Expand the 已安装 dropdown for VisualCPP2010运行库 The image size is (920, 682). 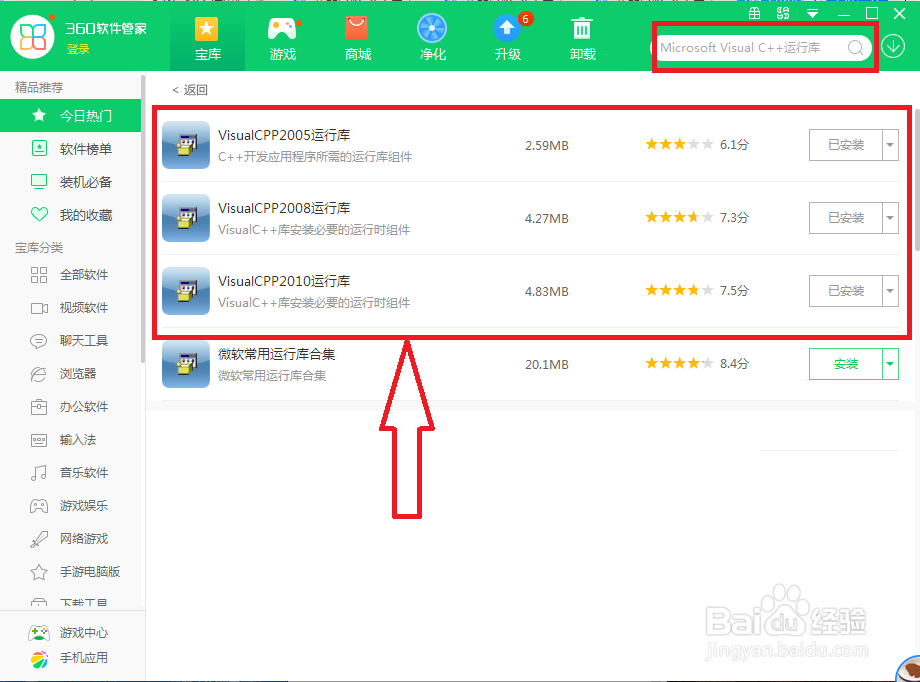[890, 291]
